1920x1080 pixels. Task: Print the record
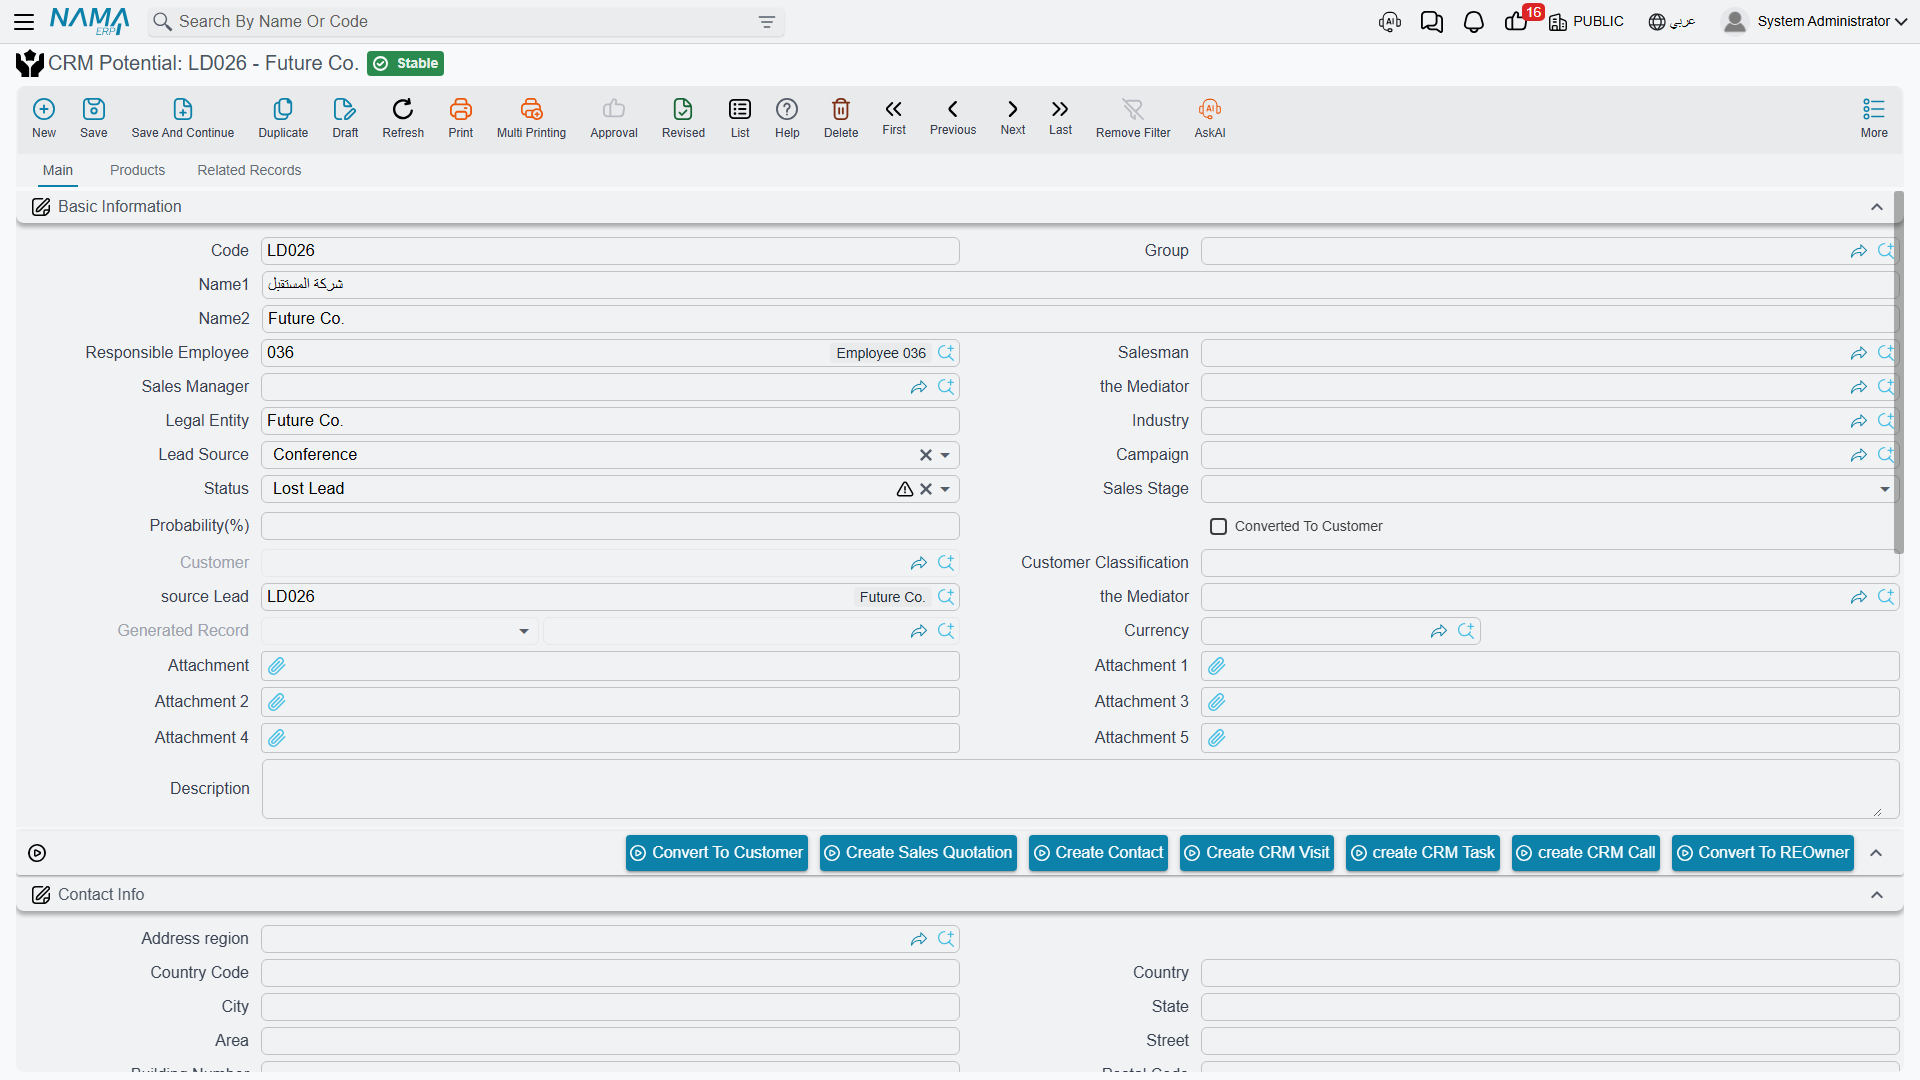461,118
